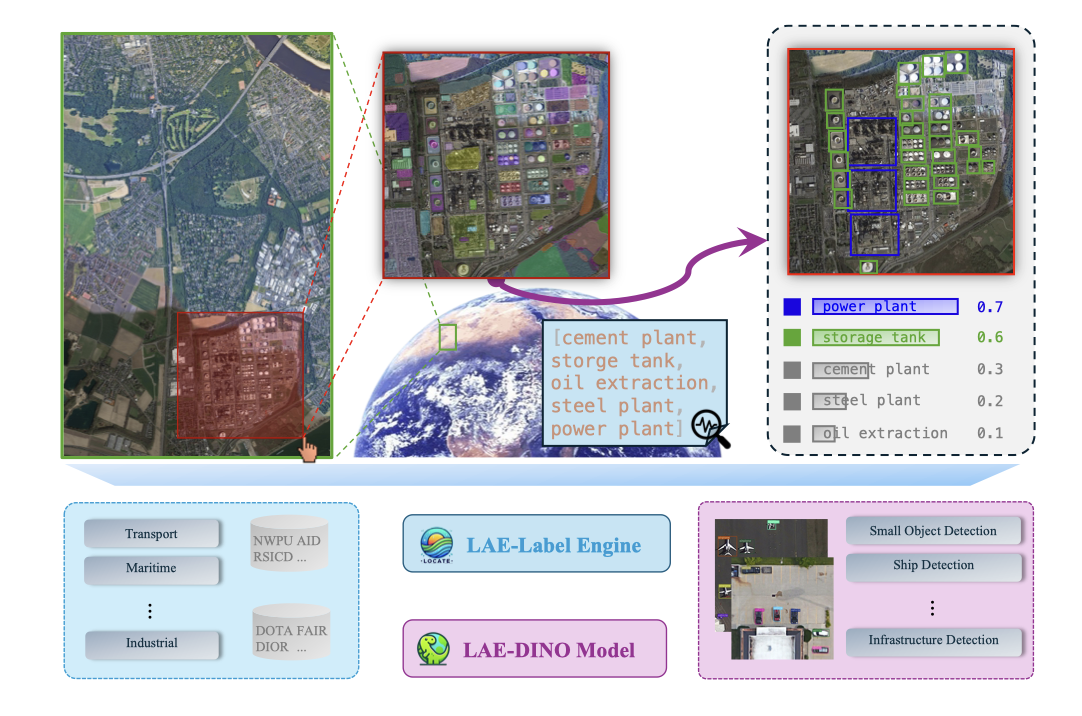Toggle the gray square beside cement plant
1082x716 pixels.
793,370
